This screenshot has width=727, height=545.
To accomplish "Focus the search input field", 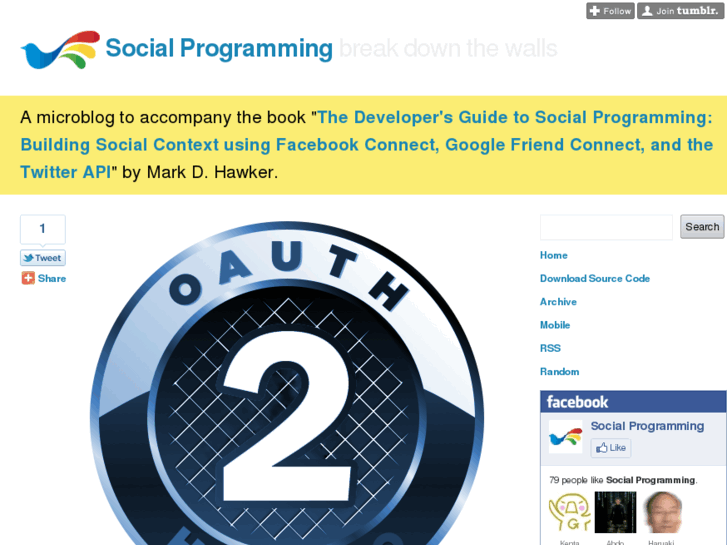I will [x=606, y=227].
